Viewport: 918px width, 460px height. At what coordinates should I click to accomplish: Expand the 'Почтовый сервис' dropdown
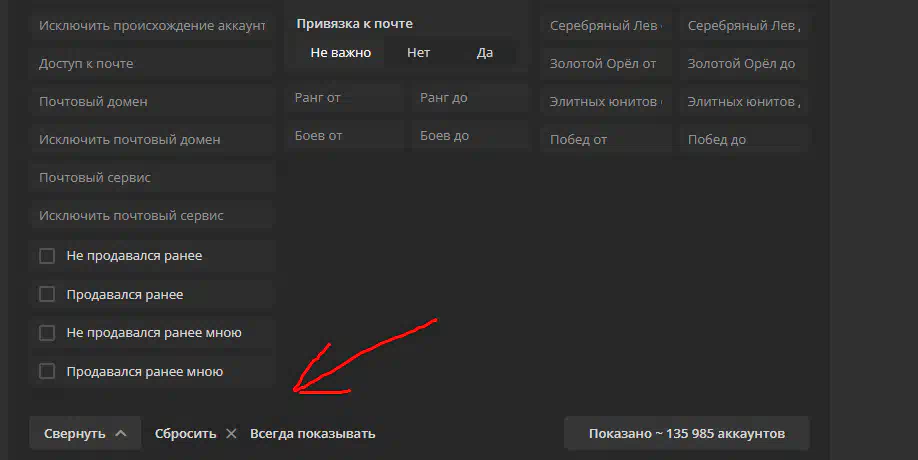(151, 178)
